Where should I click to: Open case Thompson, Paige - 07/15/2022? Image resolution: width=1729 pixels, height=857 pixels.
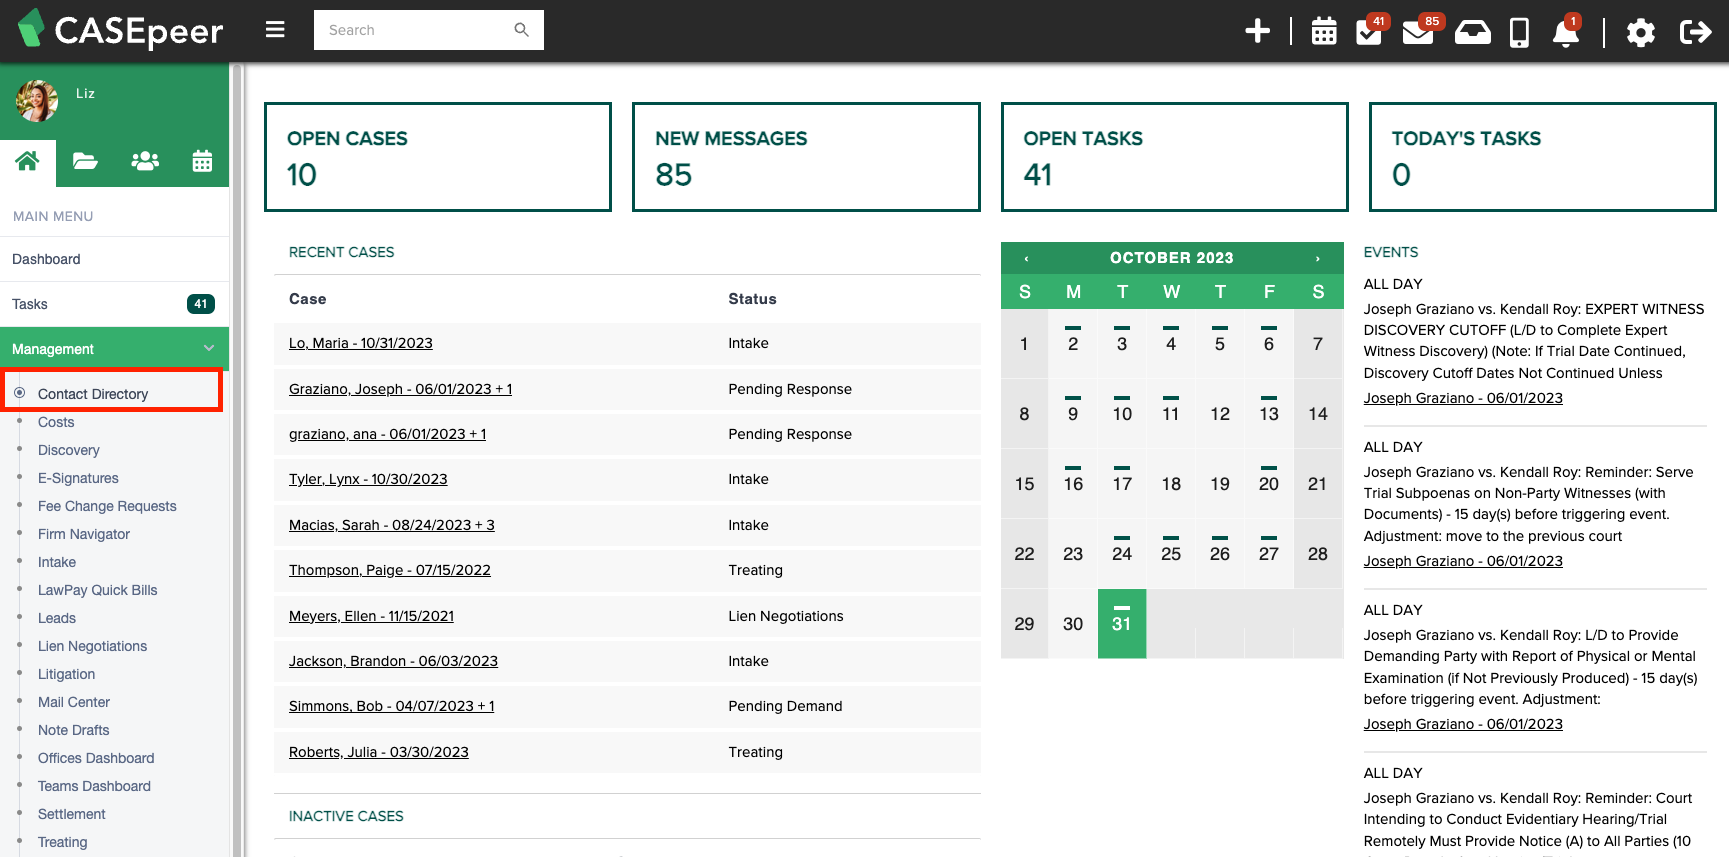(390, 570)
